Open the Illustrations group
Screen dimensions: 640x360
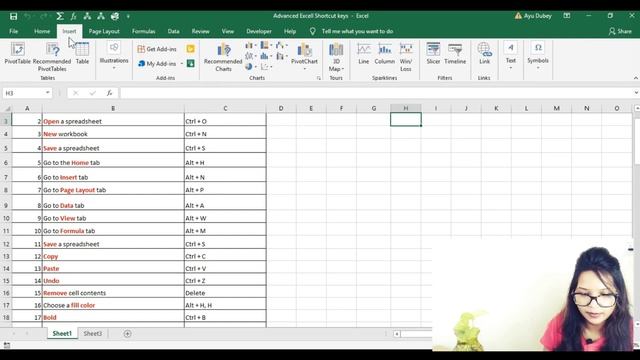[114, 55]
